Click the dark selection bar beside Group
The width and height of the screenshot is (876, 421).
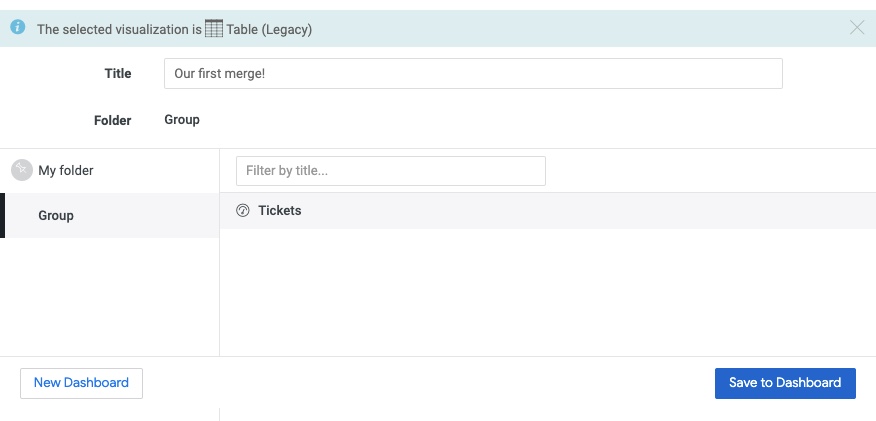pos(2,216)
